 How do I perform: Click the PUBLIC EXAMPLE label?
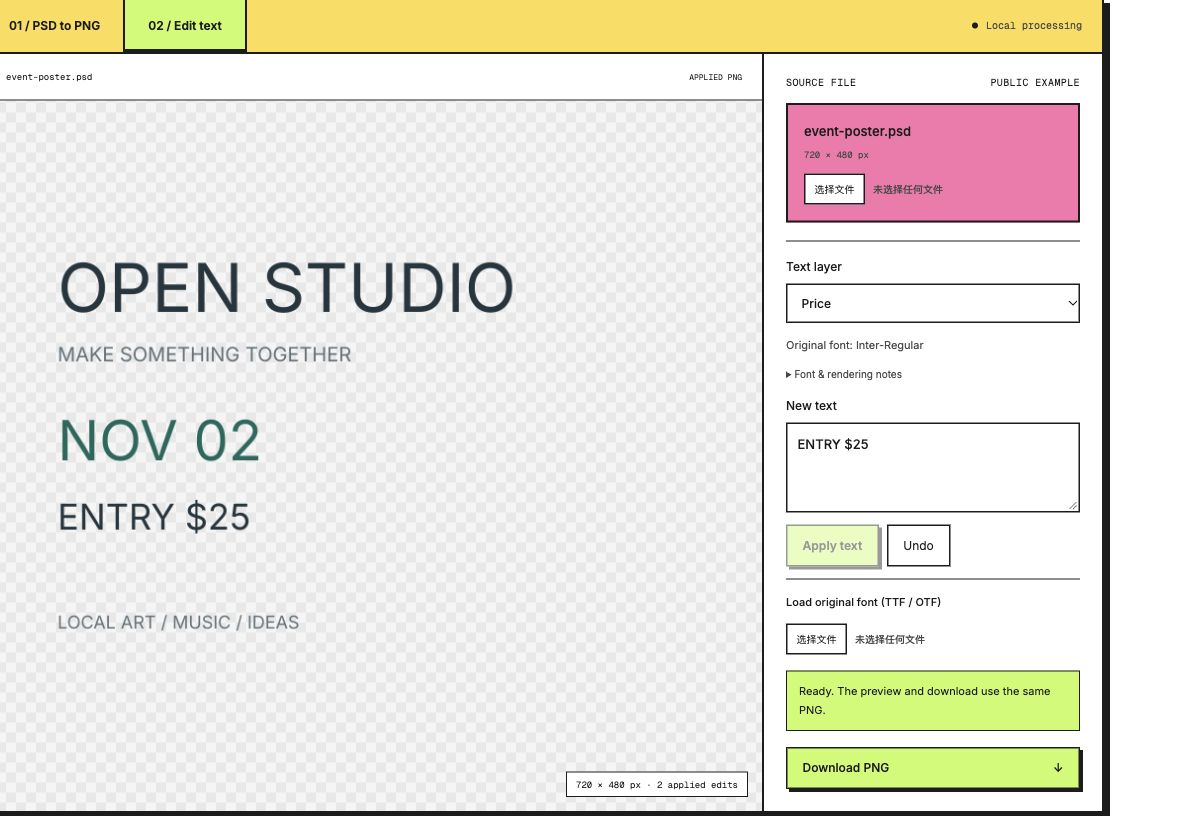click(x=1034, y=82)
